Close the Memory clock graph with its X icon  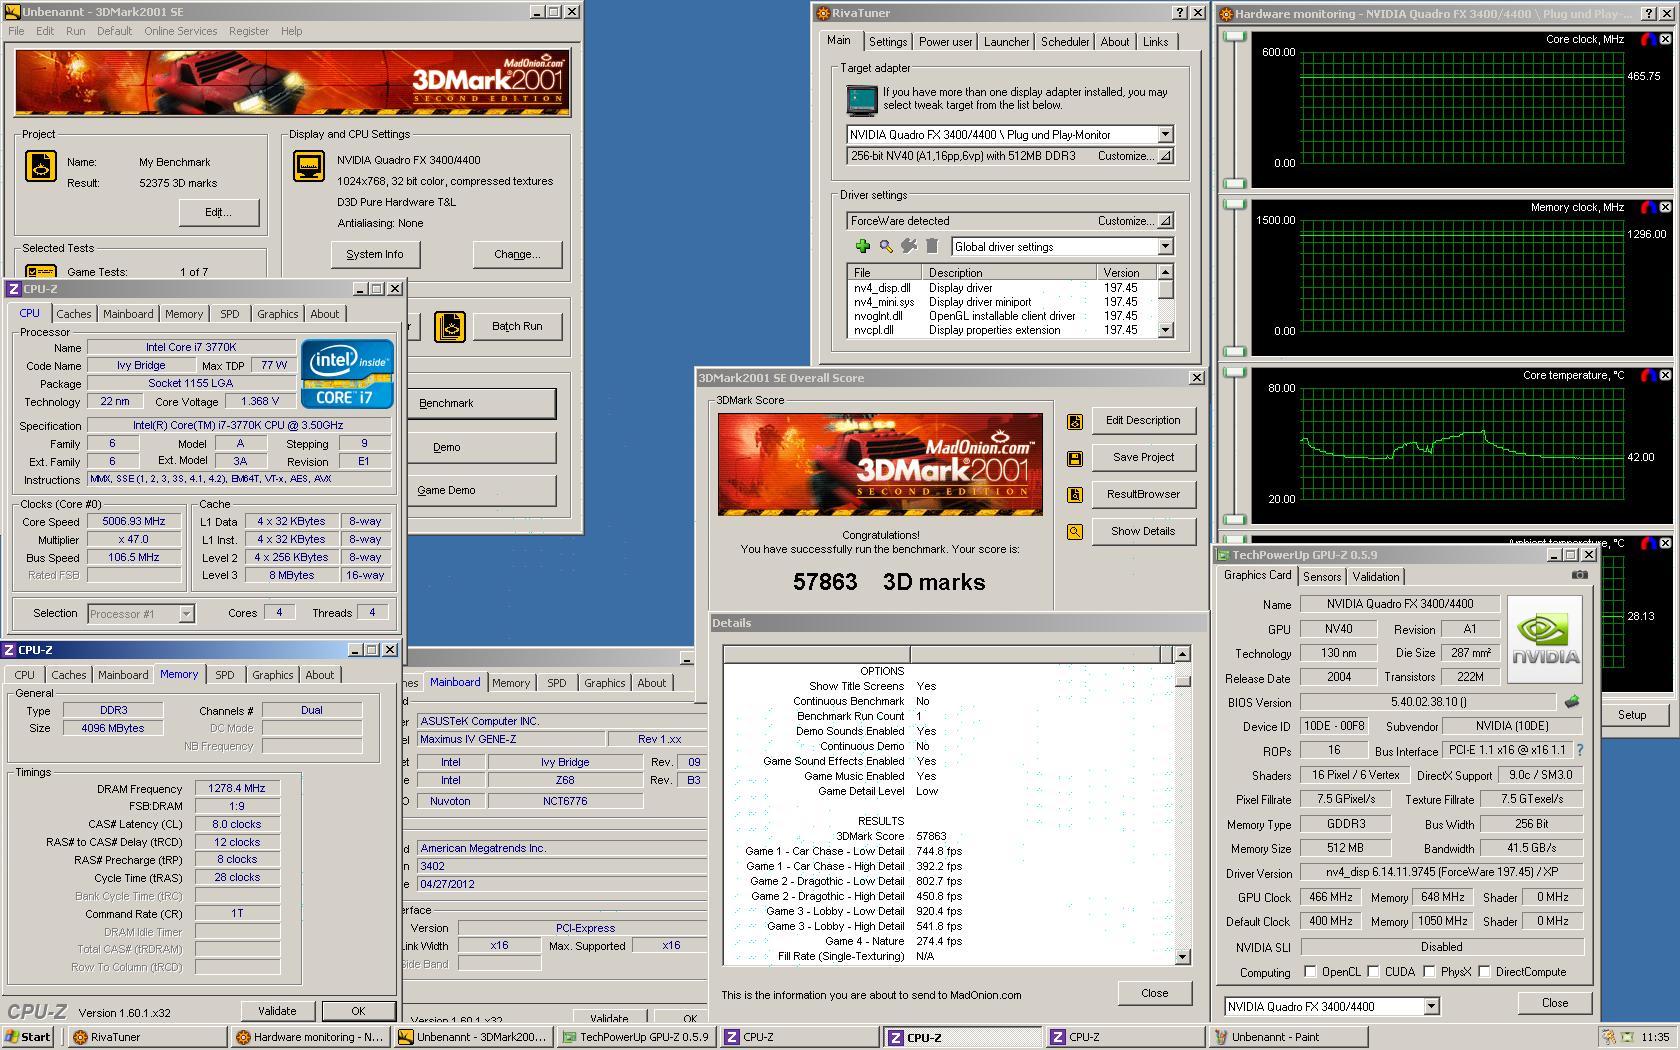(x=1665, y=207)
